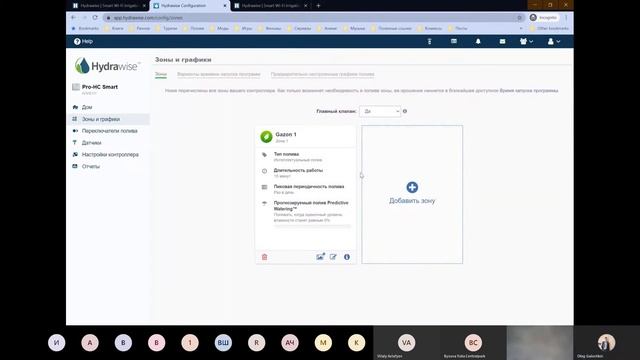
Task: Expand the user account dropdown in the header
Action: coord(554,41)
